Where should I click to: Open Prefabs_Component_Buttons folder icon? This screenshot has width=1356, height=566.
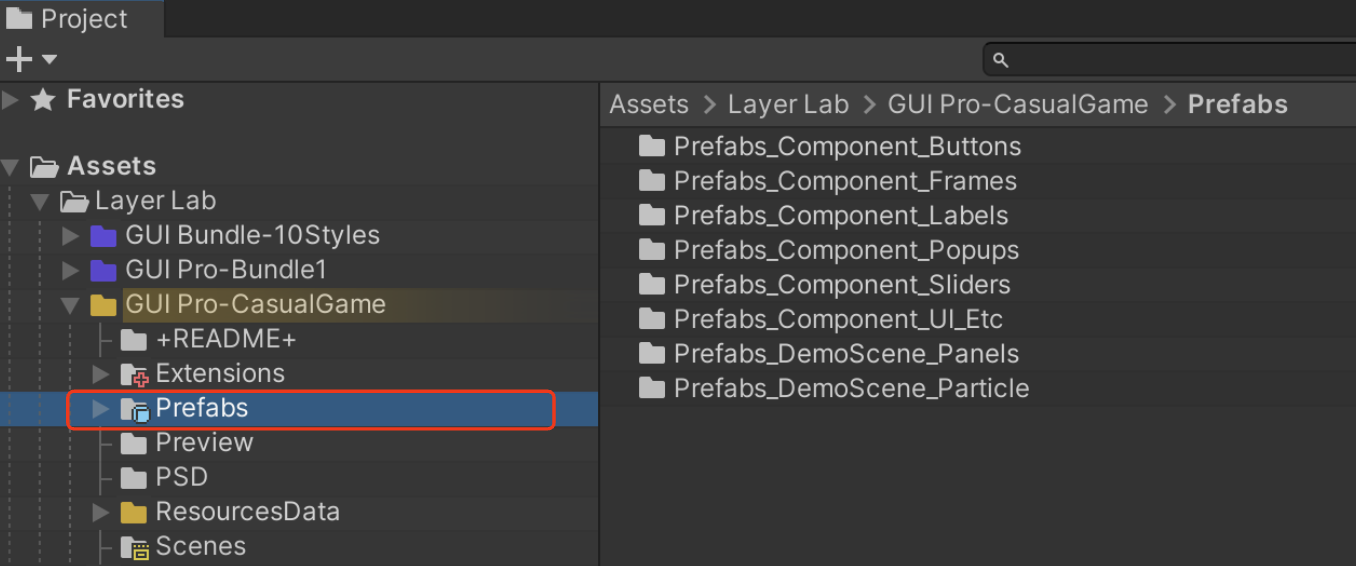click(652, 147)
